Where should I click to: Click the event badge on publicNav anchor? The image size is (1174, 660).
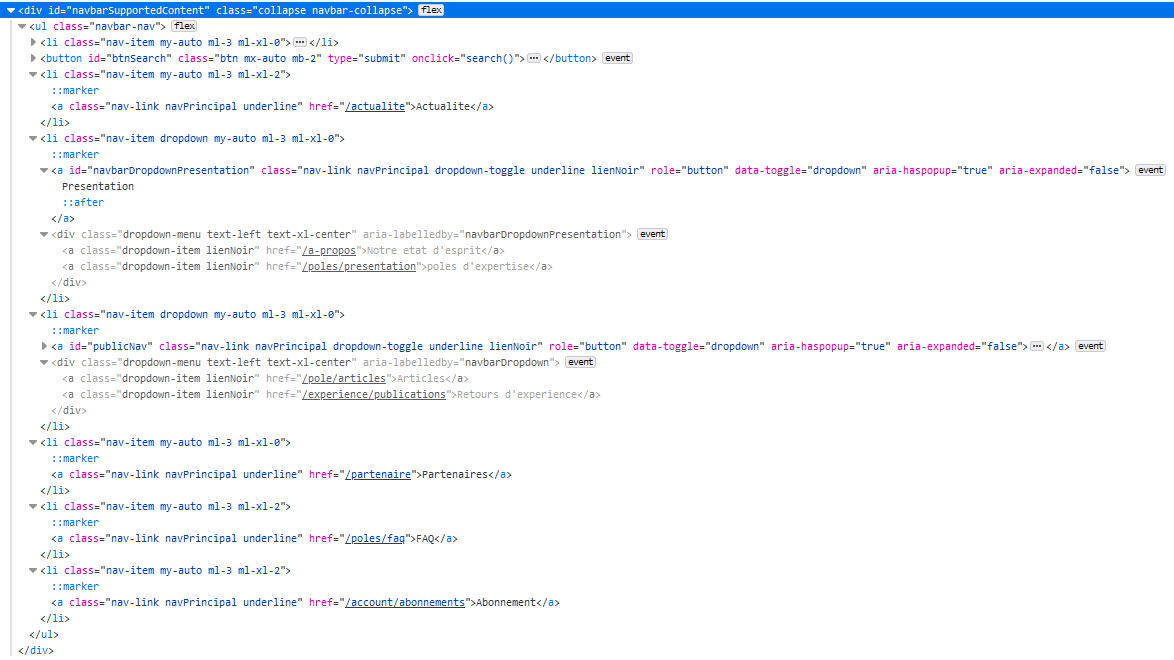click(x=1090, y=346)
